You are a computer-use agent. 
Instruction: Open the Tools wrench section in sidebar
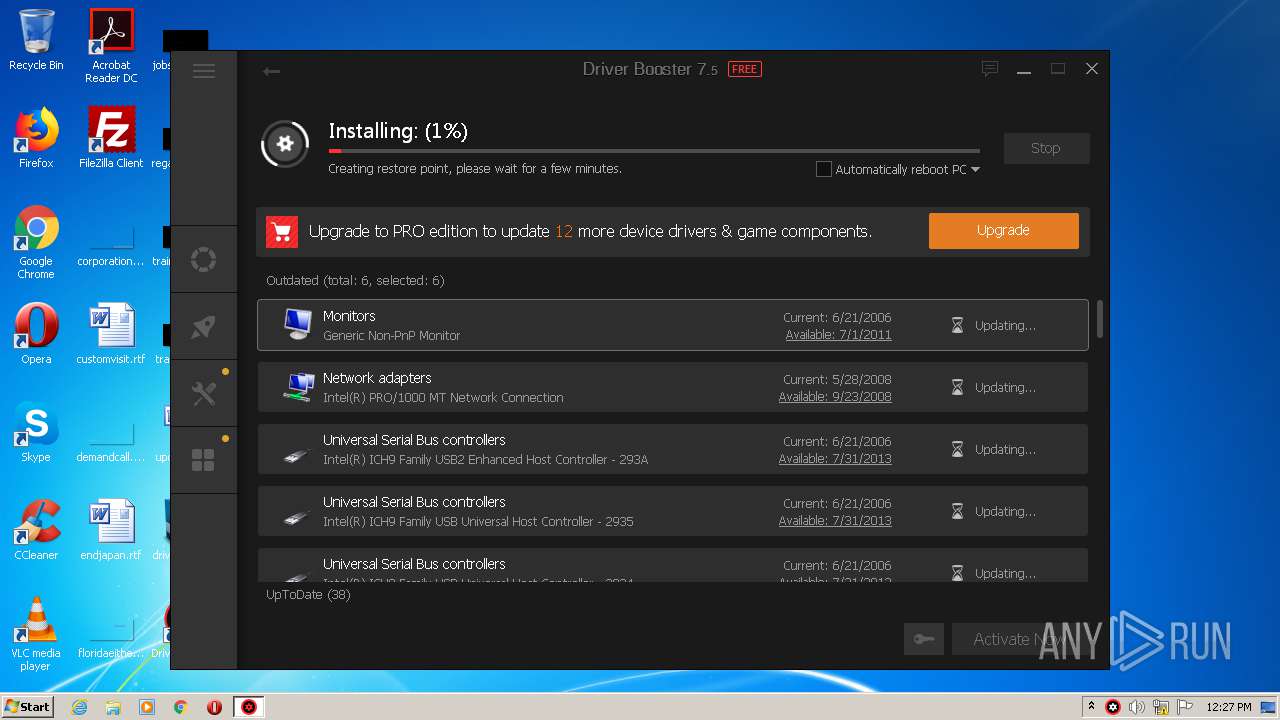204,394
